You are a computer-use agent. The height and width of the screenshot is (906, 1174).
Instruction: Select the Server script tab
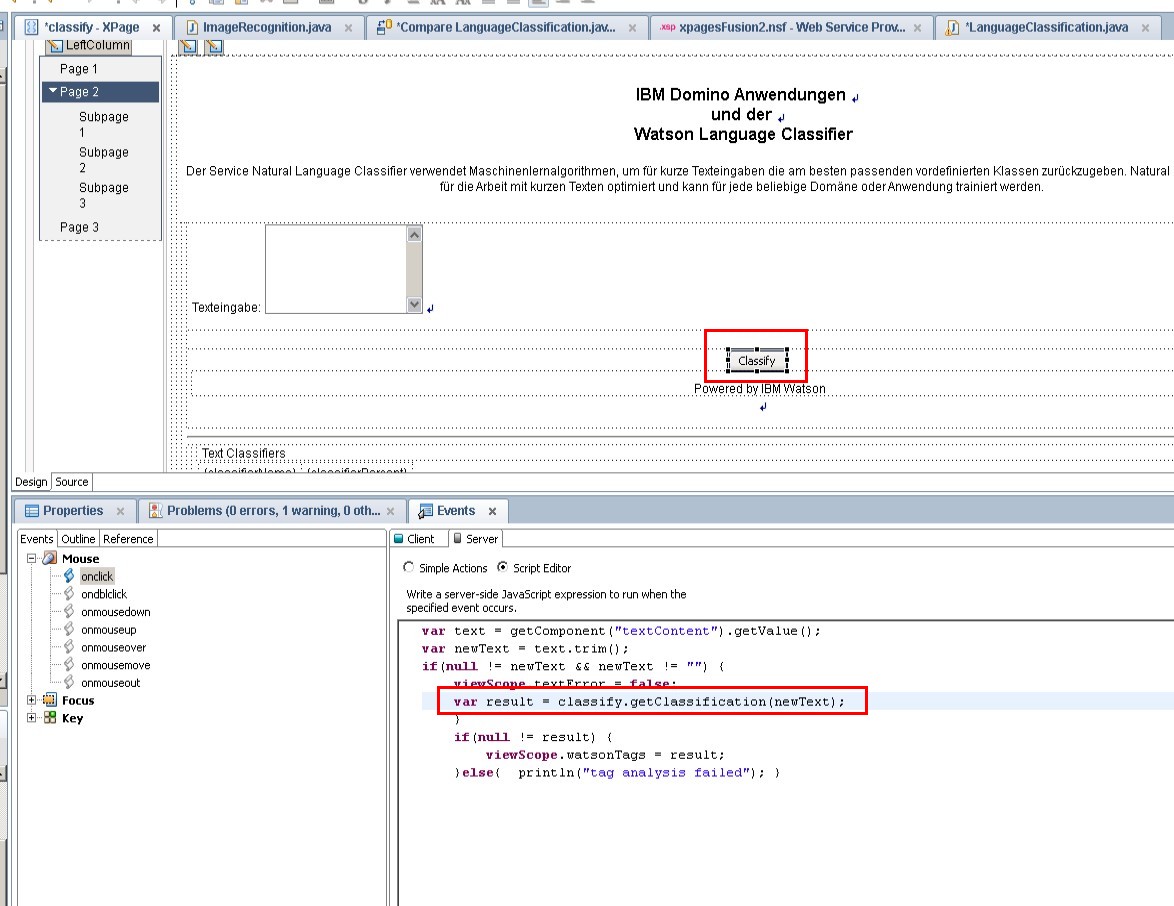(x=475, y=538)
